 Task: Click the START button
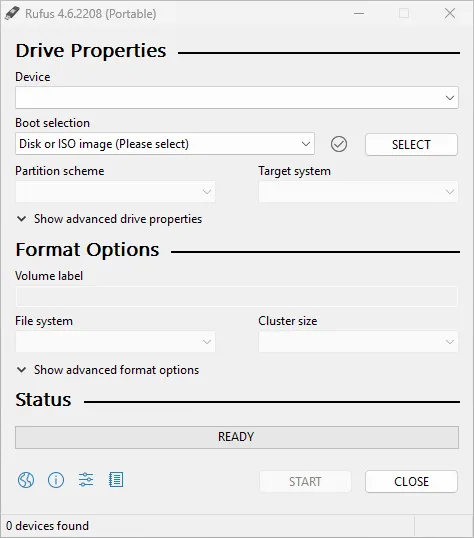305,482
